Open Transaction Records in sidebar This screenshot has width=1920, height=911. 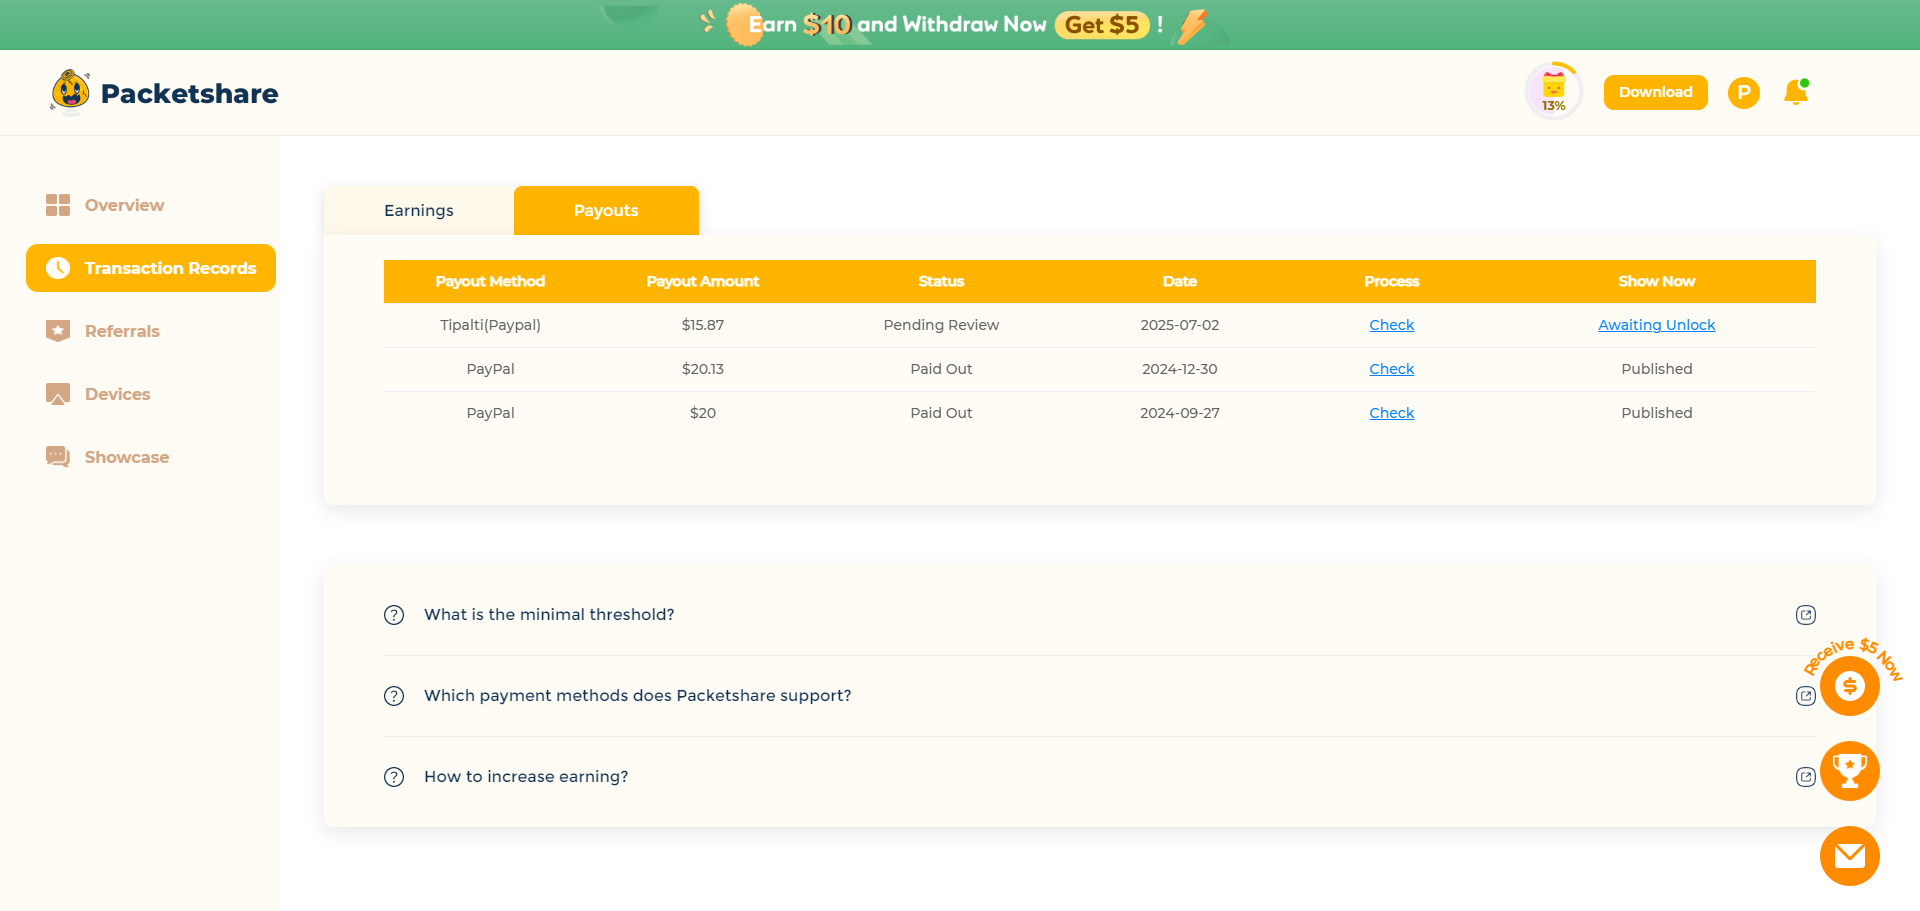(151, 268)
